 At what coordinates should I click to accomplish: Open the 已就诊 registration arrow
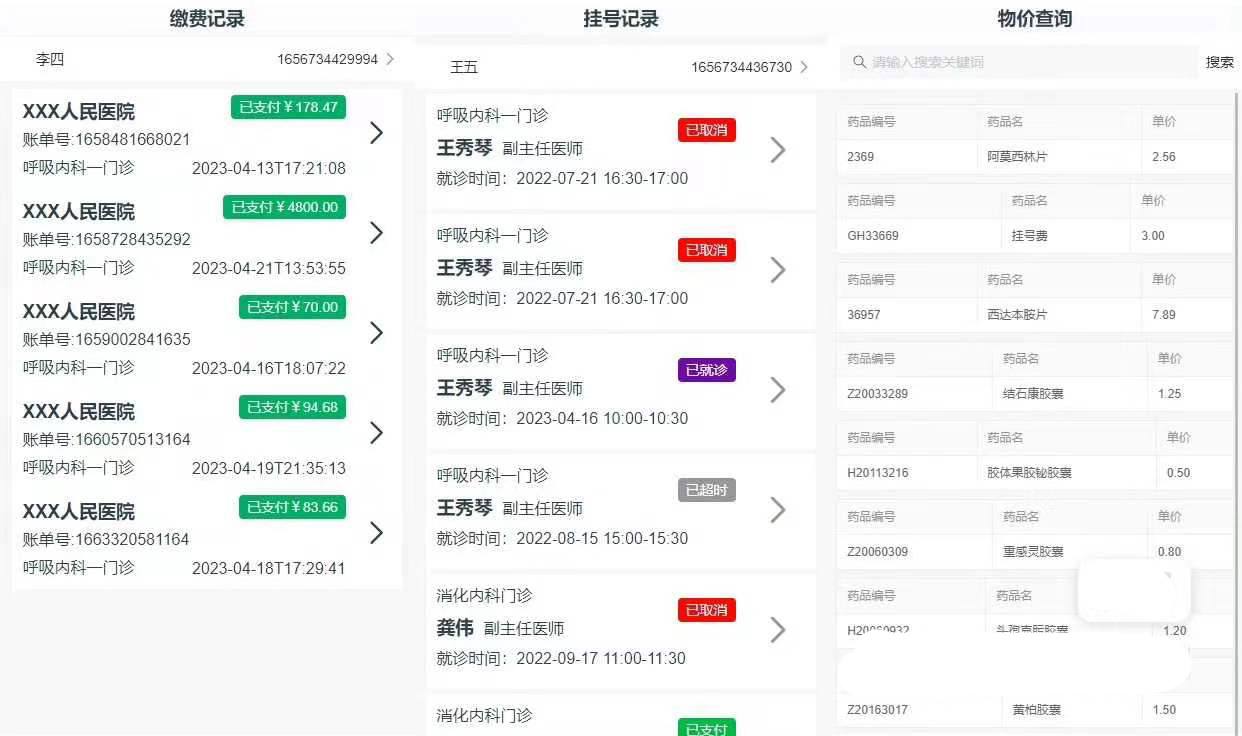coord(777,390)
